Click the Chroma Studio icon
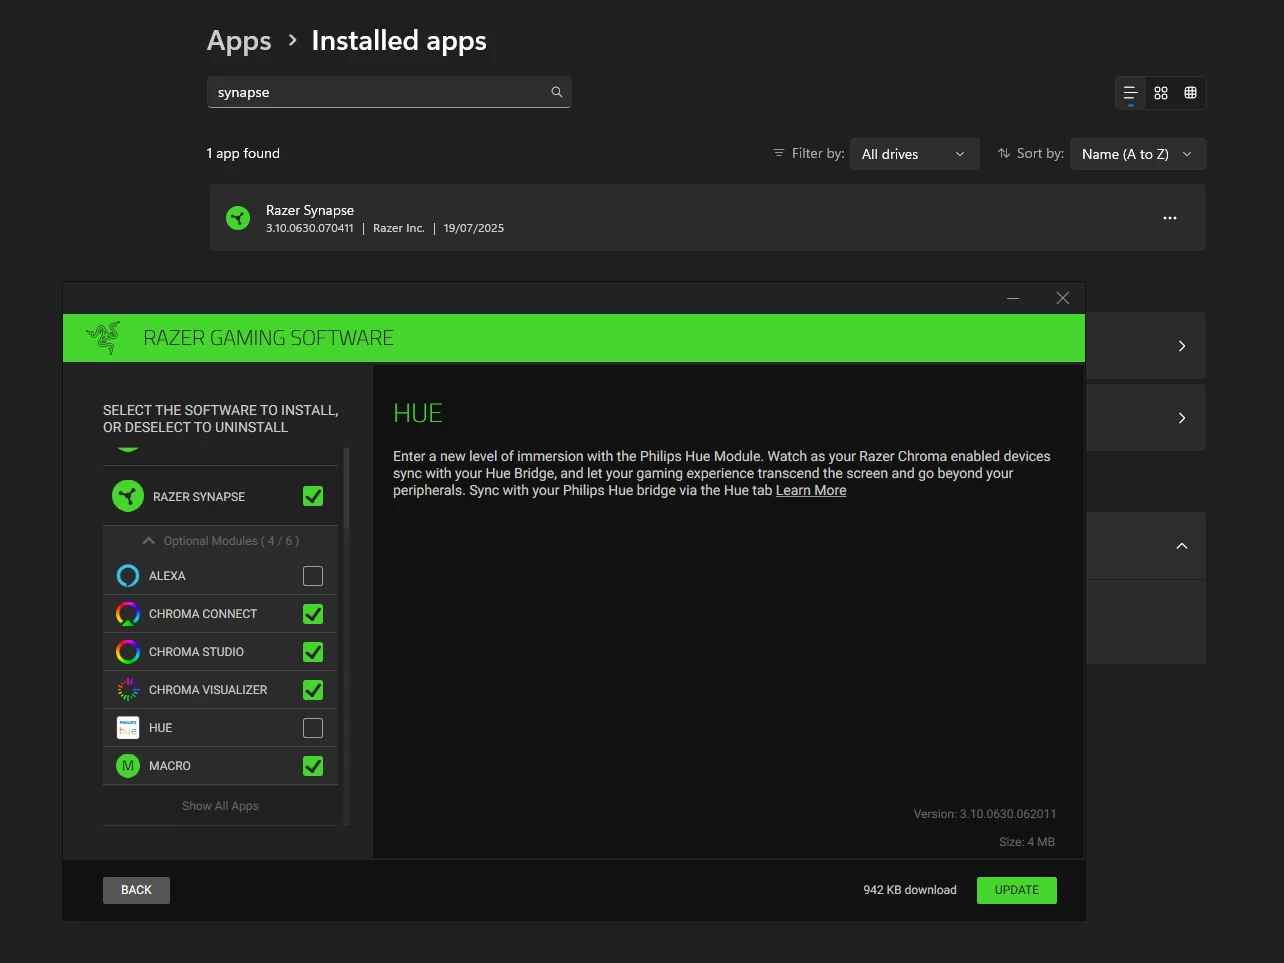The image size is (1284, 963). [128, 652]
